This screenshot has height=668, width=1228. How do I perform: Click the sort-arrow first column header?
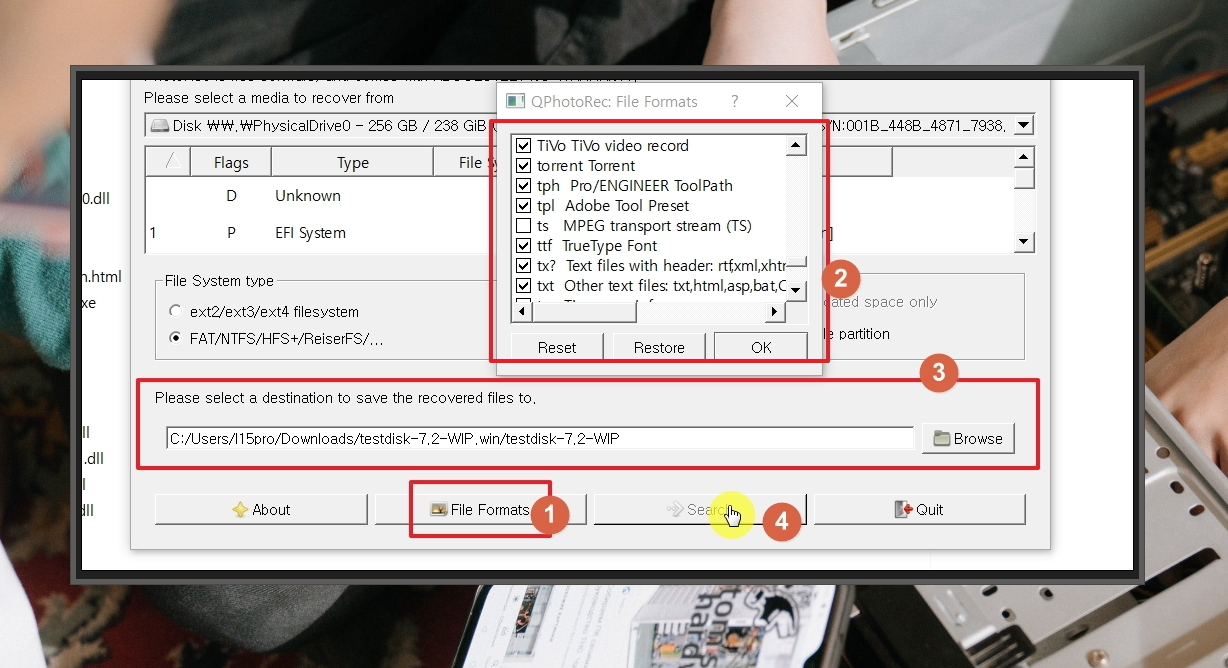[x=168, y=162]
